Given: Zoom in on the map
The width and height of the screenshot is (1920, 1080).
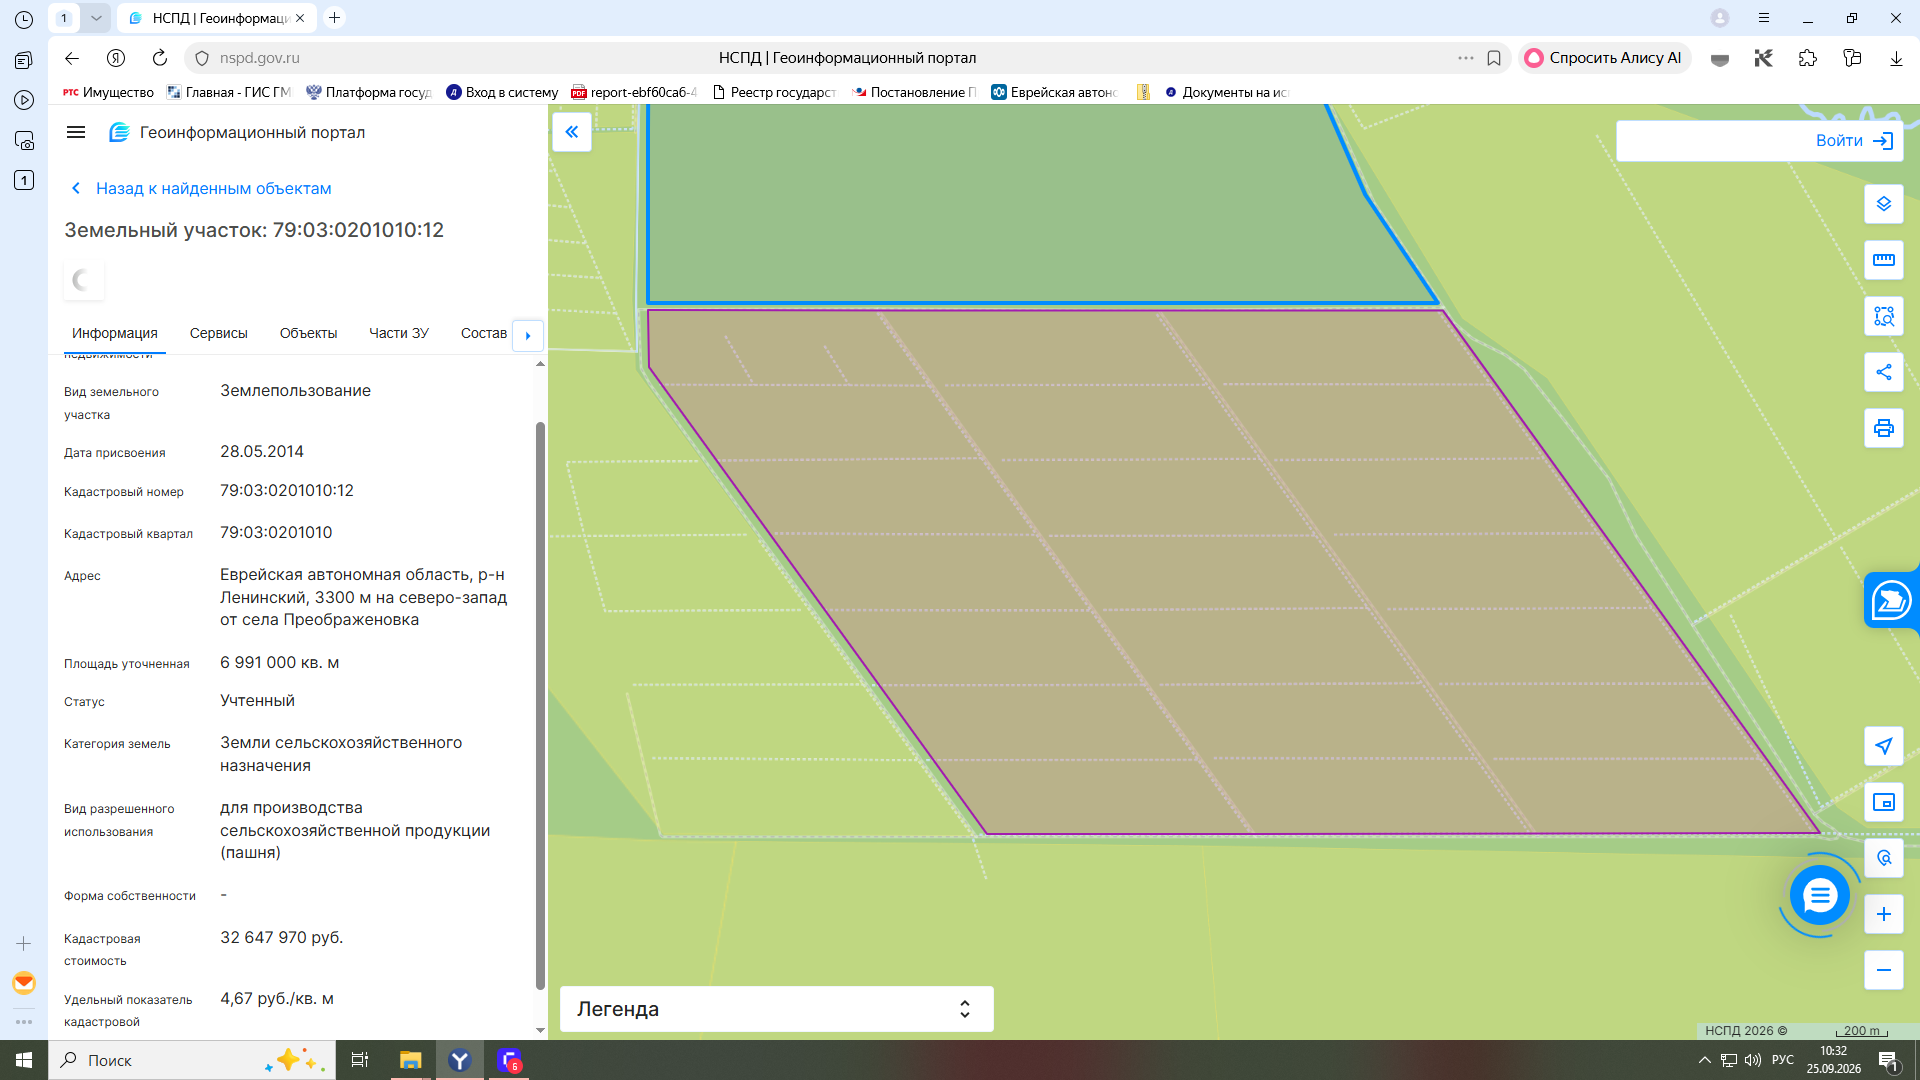Looking at the screenshot, I should [1883, 914].
